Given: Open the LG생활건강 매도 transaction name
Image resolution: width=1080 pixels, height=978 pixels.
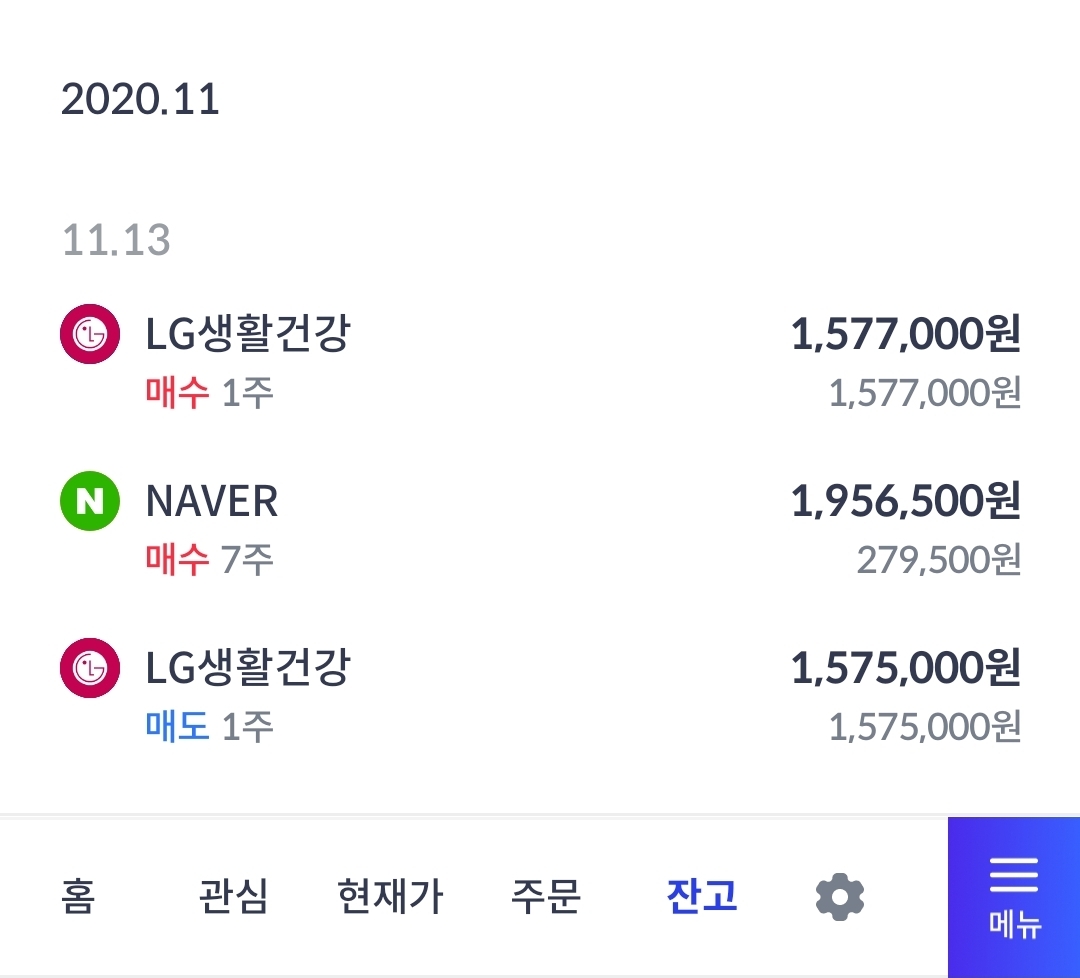Looking at the screenshot, I should pos(248,668).
